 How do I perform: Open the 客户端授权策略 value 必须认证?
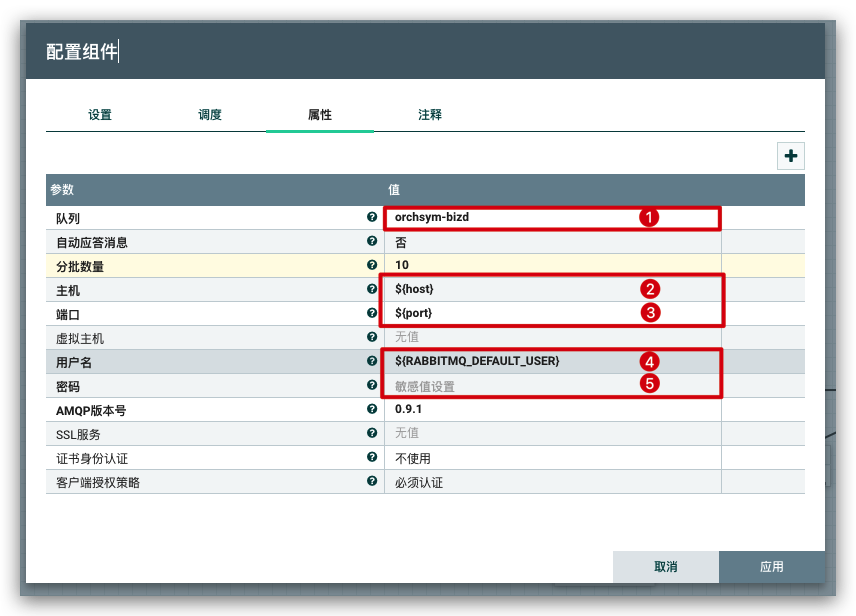coord(500,482)
